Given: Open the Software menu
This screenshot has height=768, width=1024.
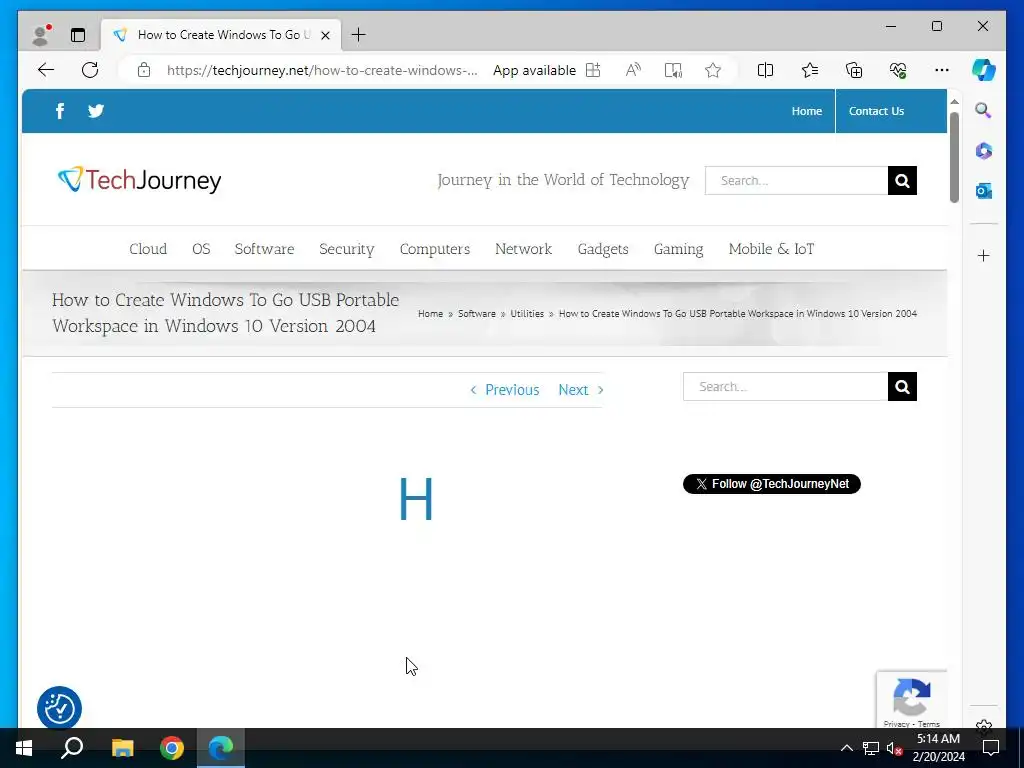Looking at the screenshot, I should click(264, 249).
